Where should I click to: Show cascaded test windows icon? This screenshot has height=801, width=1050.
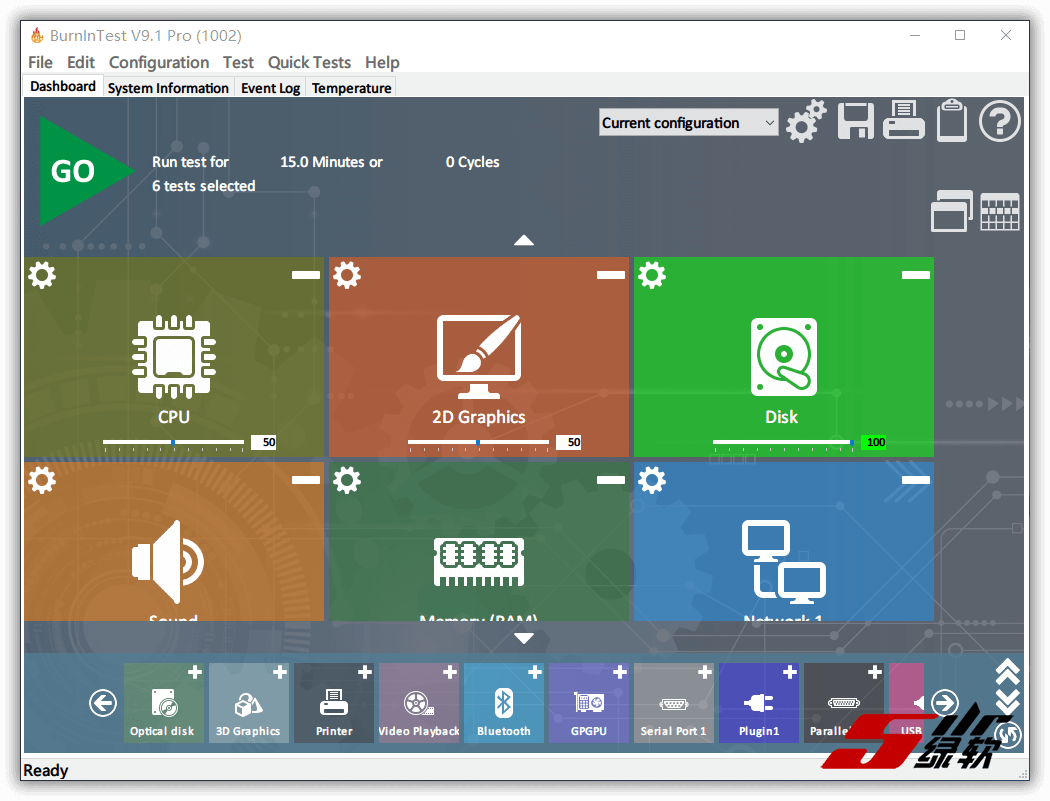pyautogui.click(x=952, y=211)
